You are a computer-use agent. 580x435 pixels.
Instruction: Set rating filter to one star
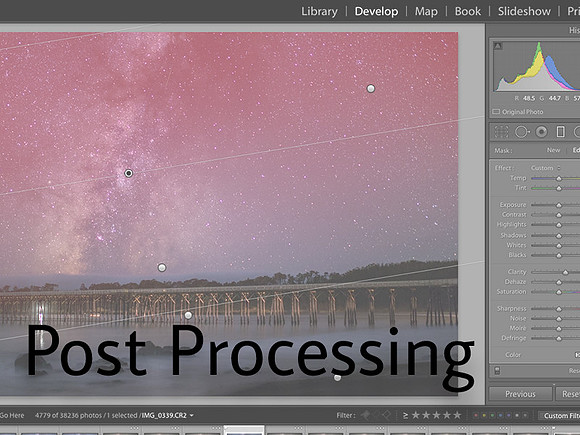pos(416,415)
